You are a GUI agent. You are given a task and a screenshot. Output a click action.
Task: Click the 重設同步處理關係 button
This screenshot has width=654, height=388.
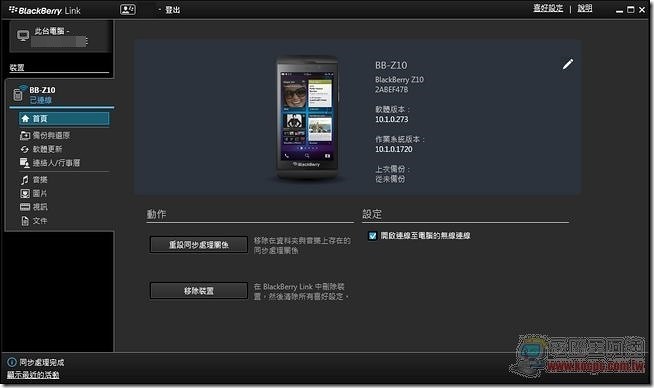(199, 245)
